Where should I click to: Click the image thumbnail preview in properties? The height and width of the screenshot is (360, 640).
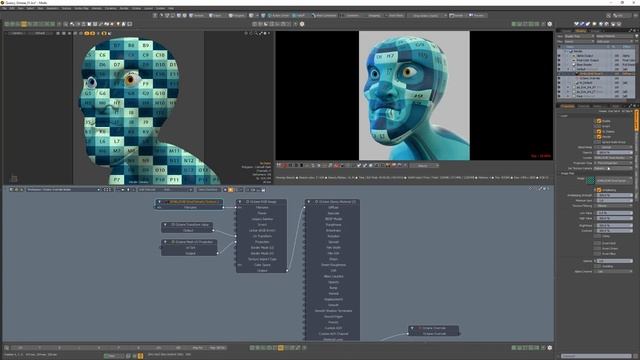pos(590,180)
